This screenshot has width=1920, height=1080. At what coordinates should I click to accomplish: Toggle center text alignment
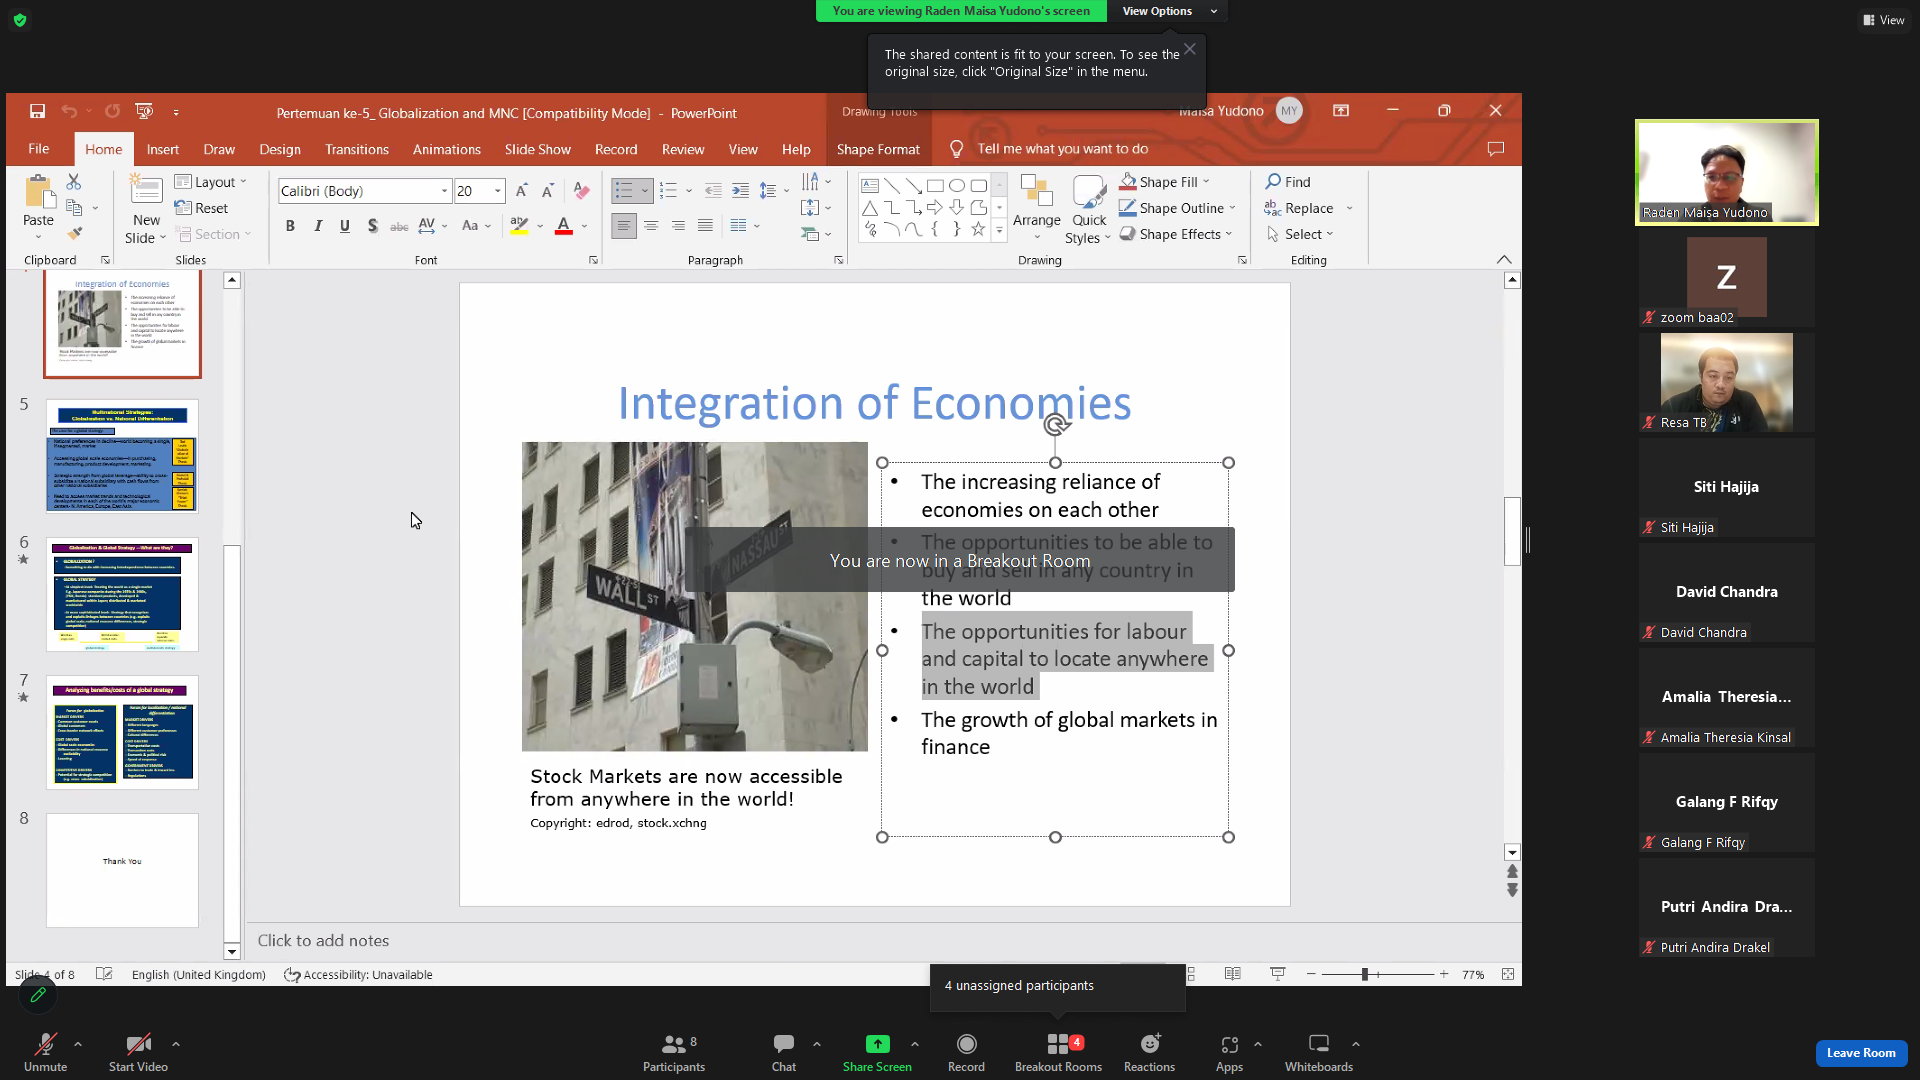[651, 226]
